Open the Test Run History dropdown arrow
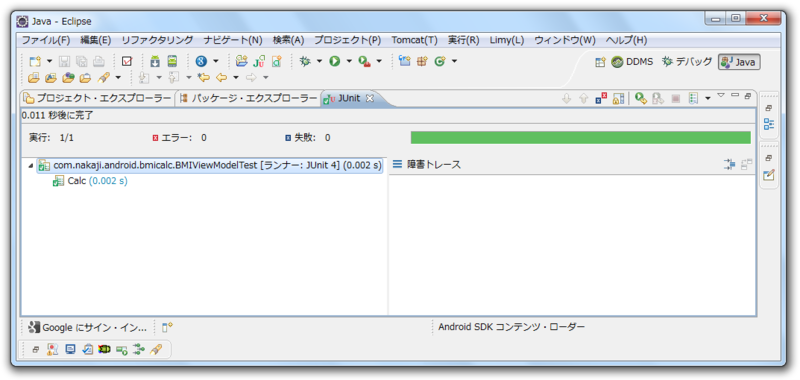This screenshot has height=380, width=800. [x=708, y=98]
